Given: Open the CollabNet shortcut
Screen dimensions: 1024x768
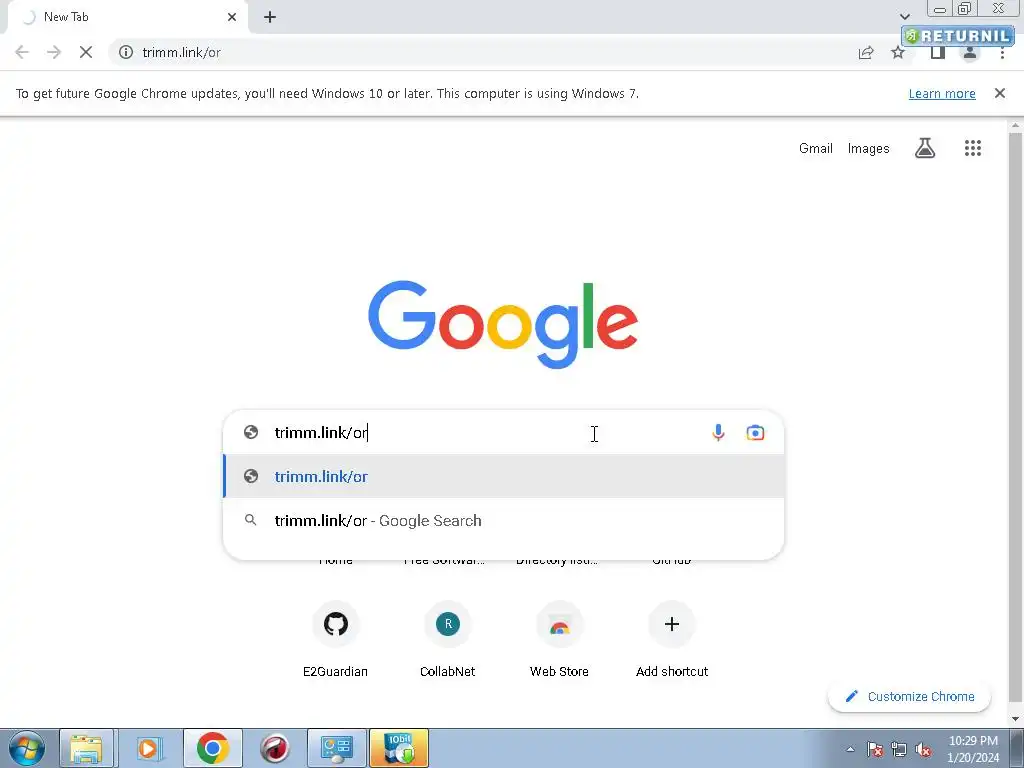Looking at the screenshot, I should [x=448, y=639].
